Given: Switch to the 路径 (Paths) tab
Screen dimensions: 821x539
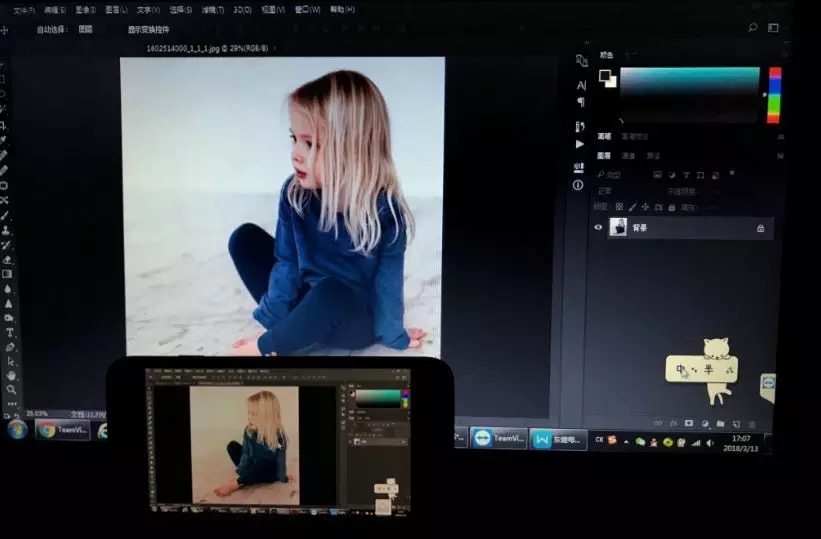Looking at the screenshot, I should click(x=653, y=156).
